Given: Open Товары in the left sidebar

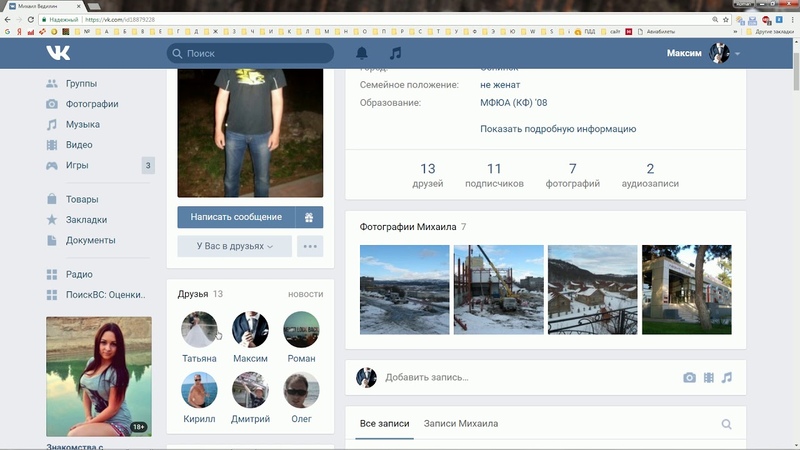Looking at the screenshot, I should 82,199.
